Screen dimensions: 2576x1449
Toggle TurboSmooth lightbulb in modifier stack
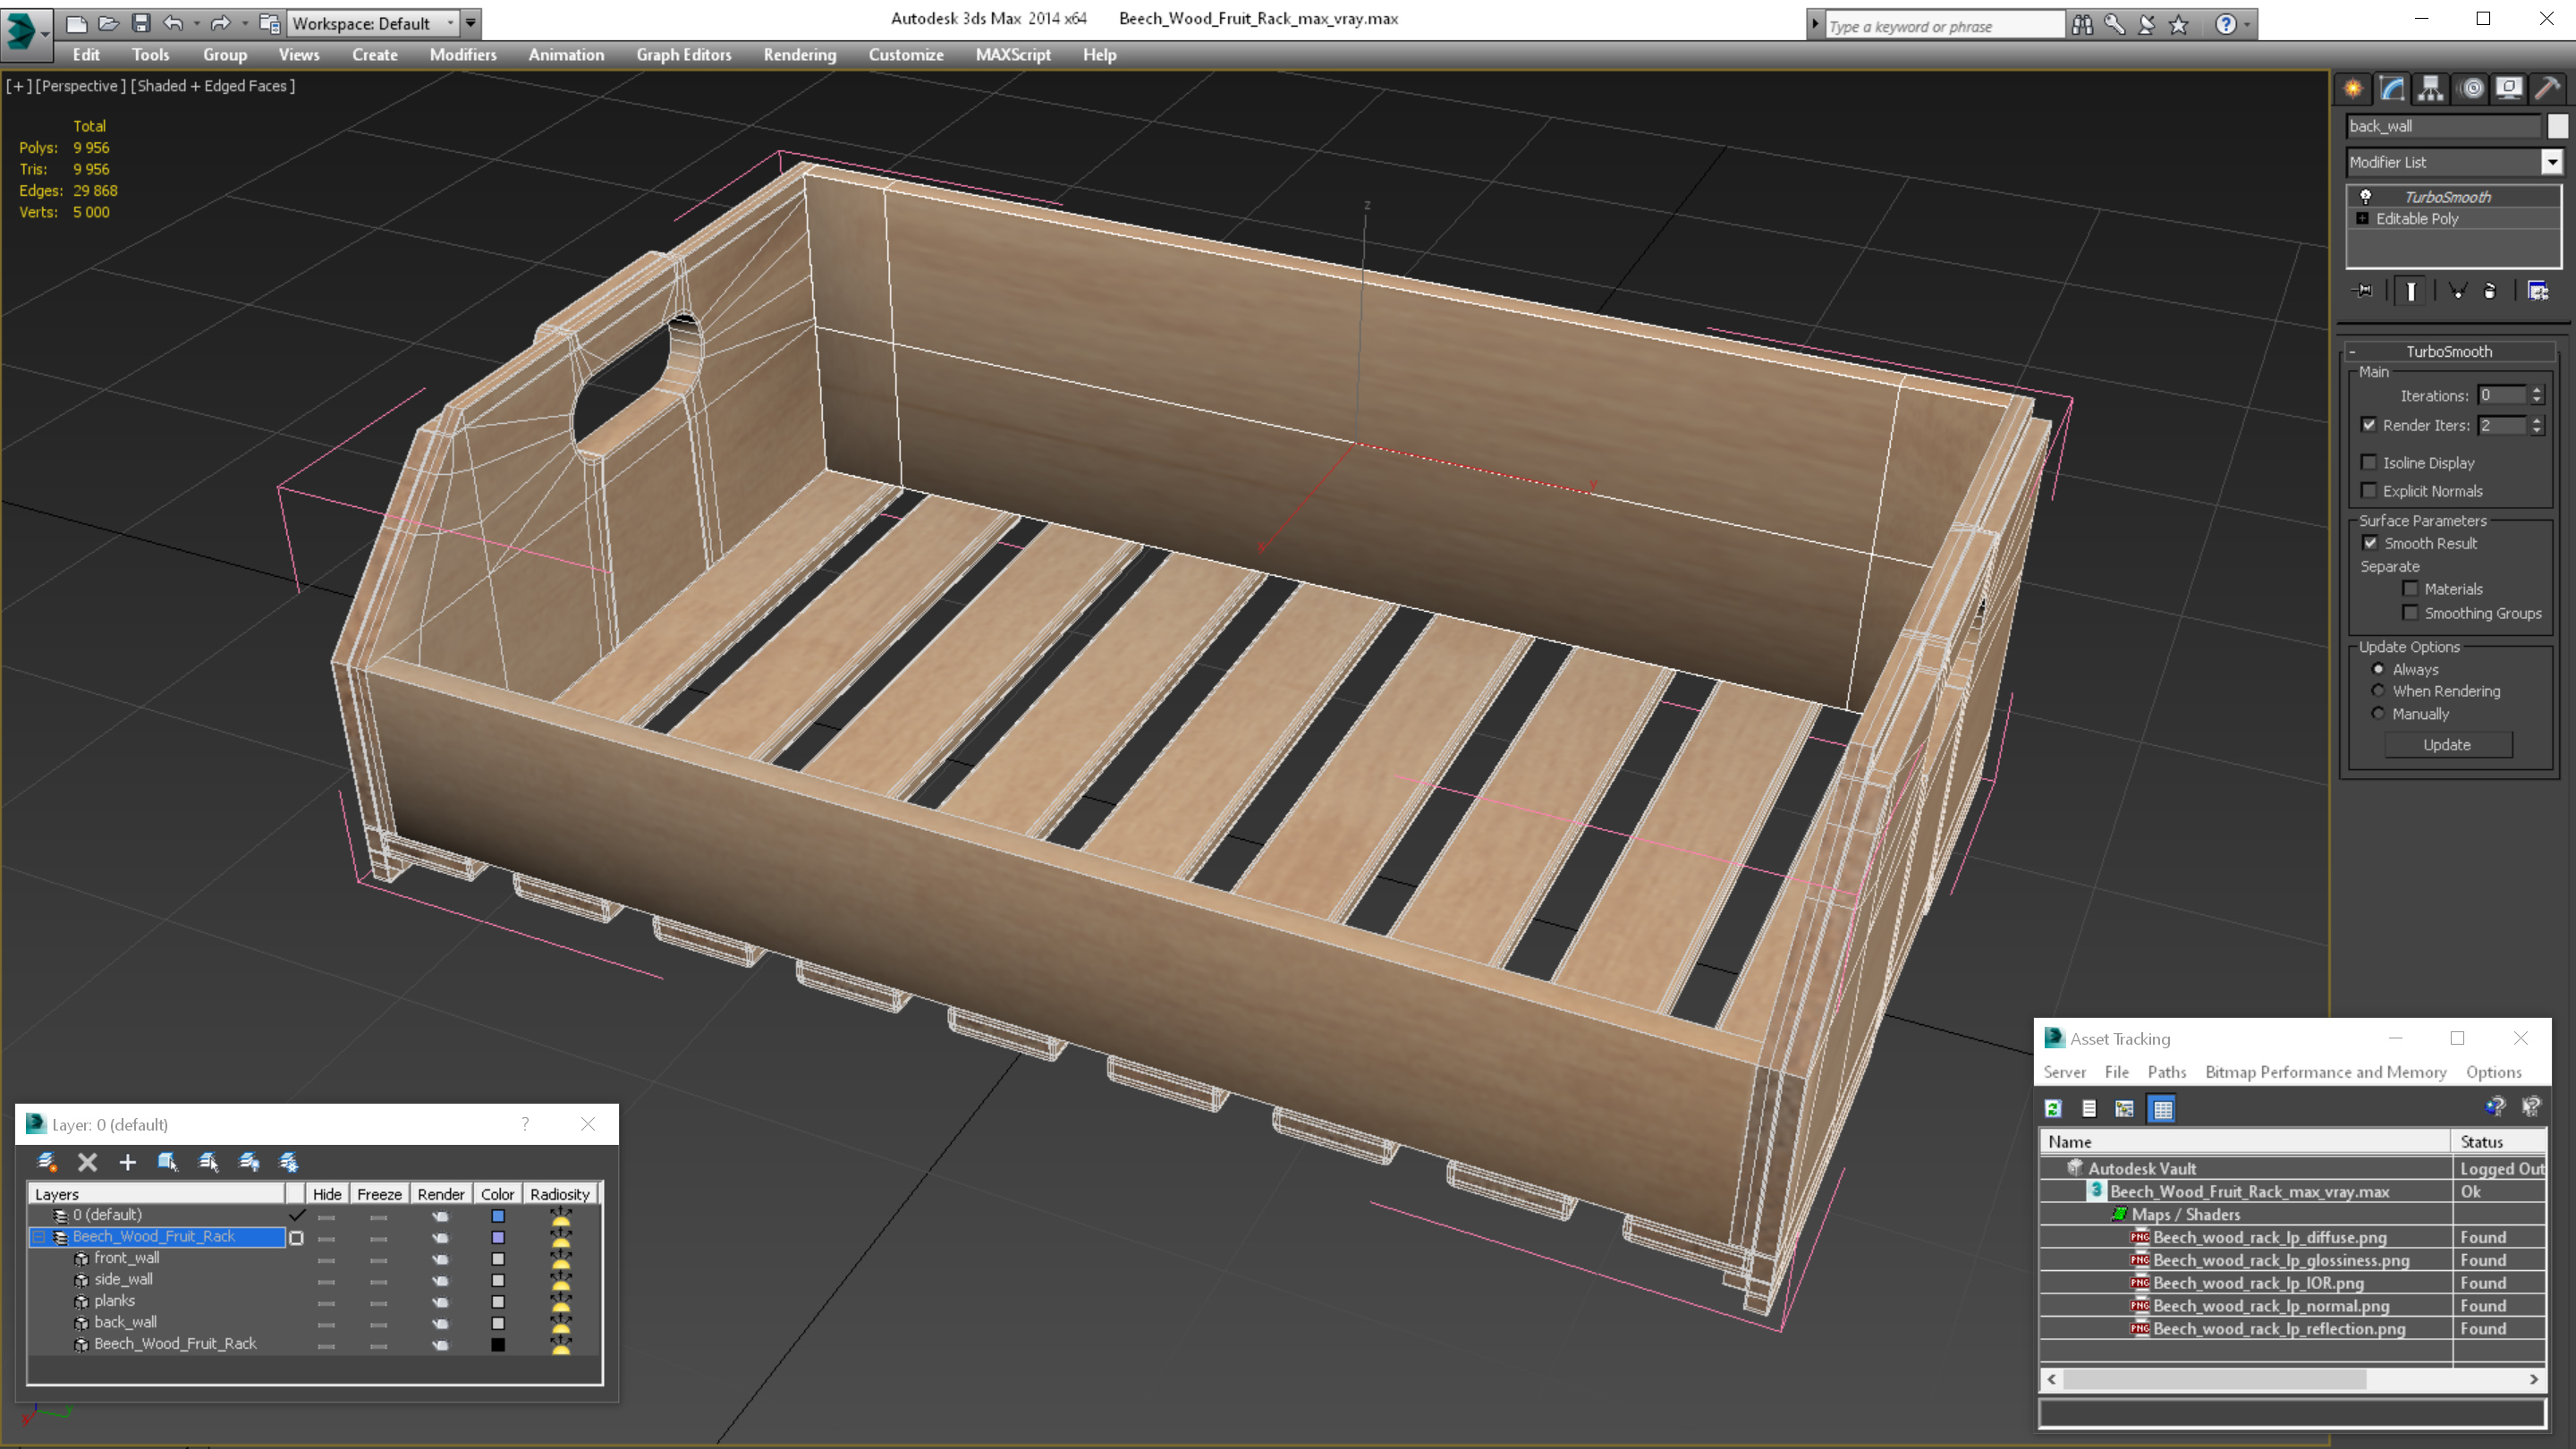coord(2366,196)
